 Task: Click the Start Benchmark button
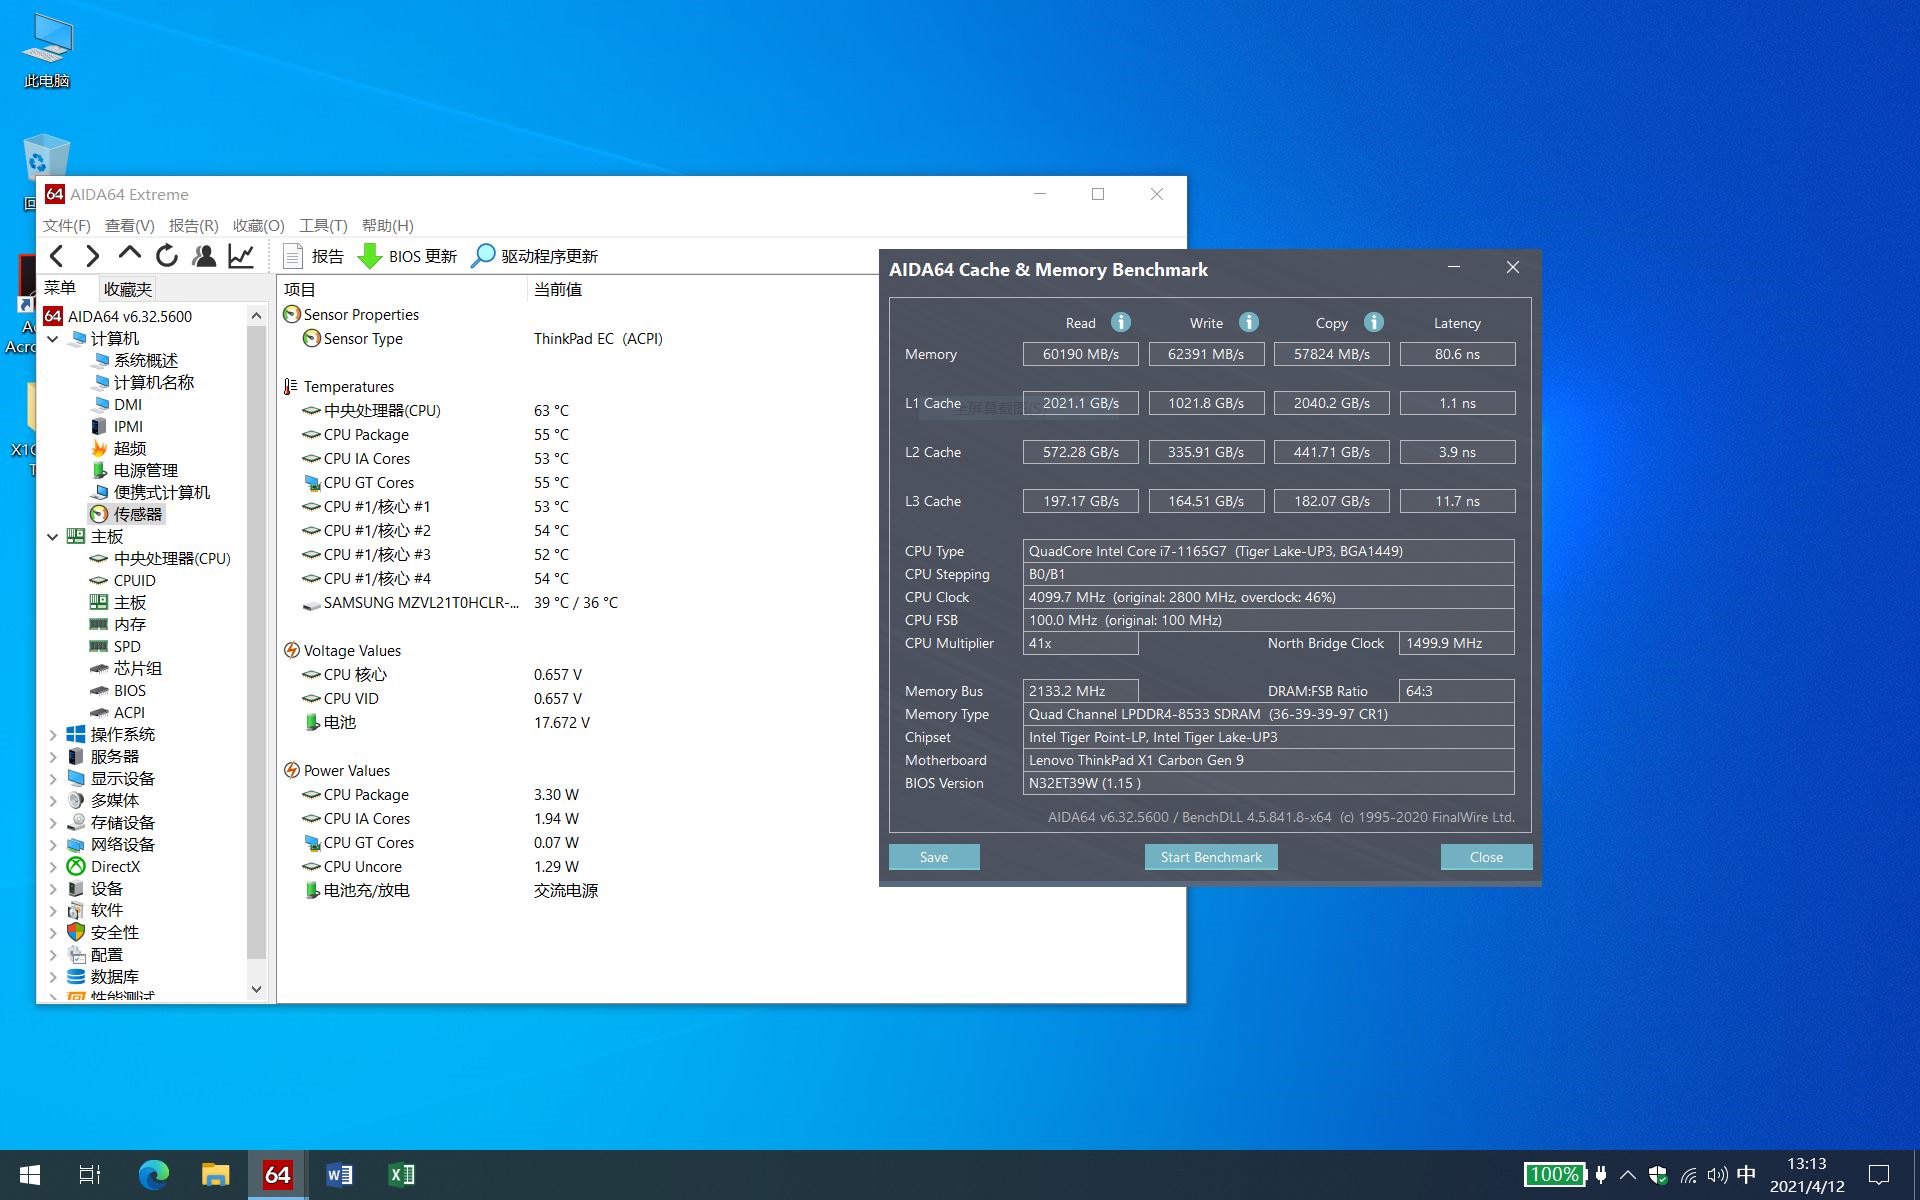coord(1211,857)
